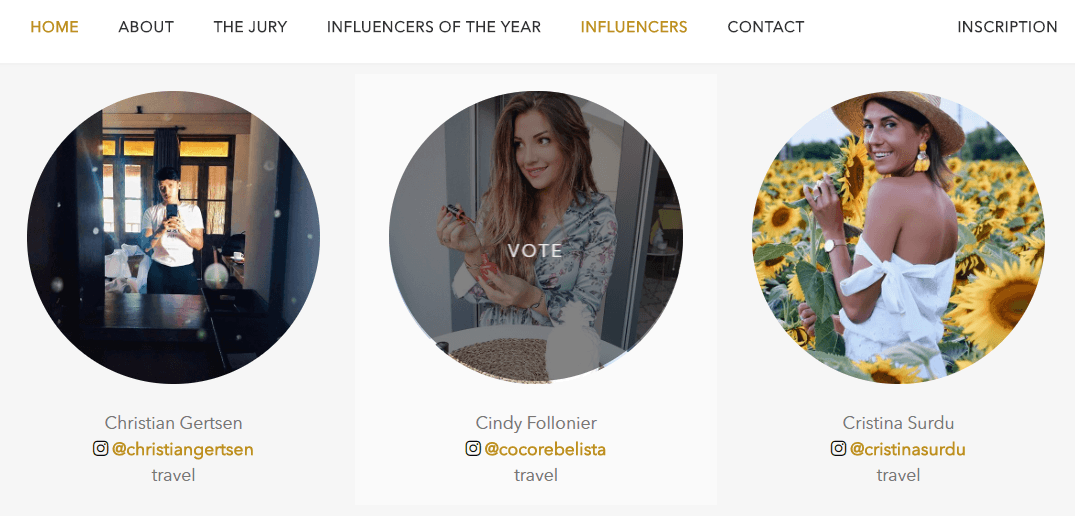Click travel category under Cristina Surdu

pyautogui.click(x=898, y=475)
